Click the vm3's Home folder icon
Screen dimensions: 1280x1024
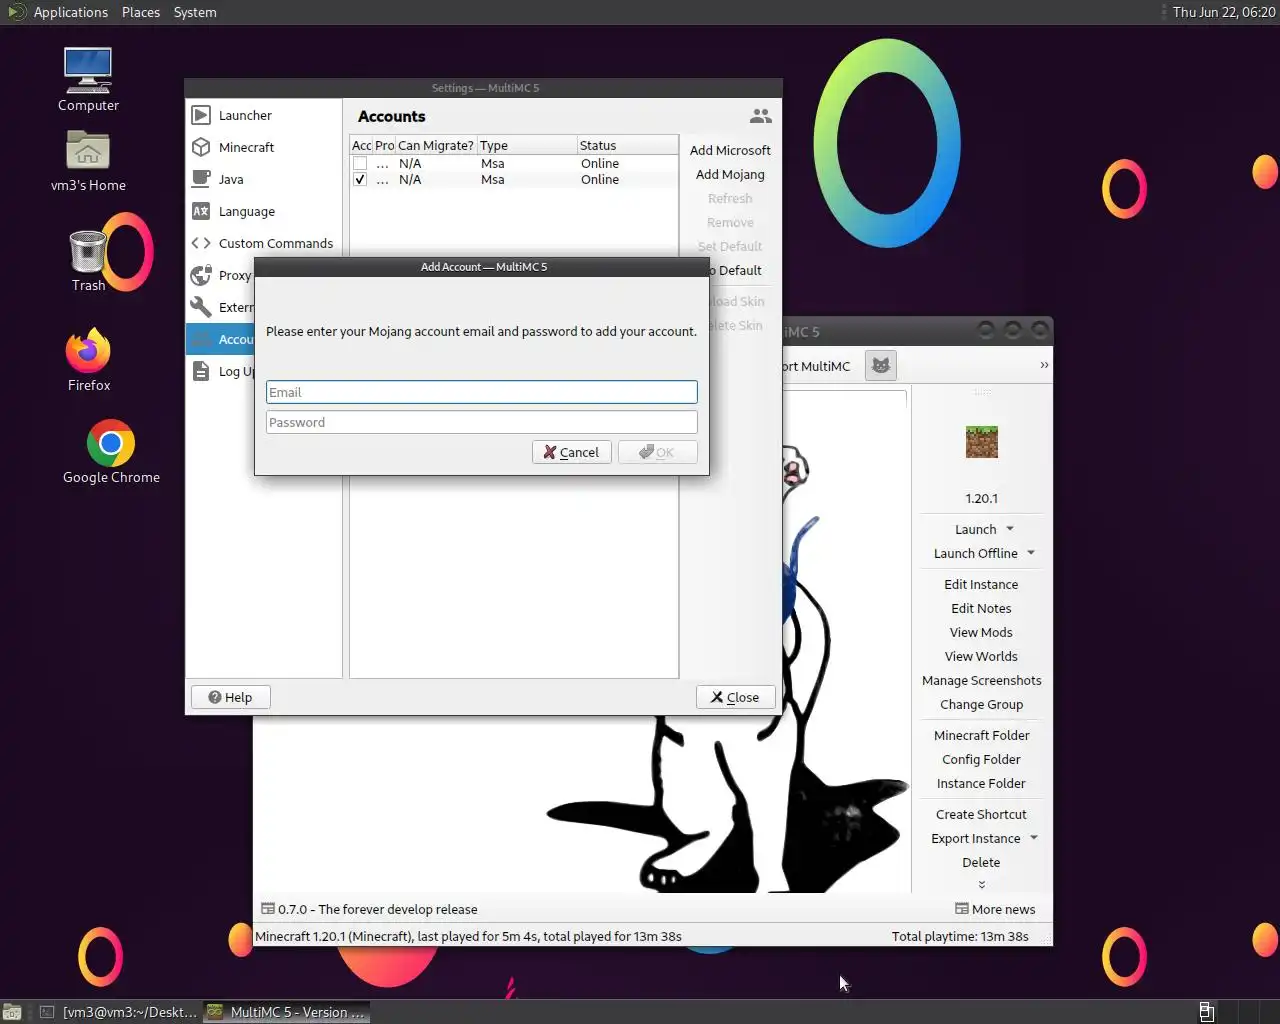tap(88, 161)
